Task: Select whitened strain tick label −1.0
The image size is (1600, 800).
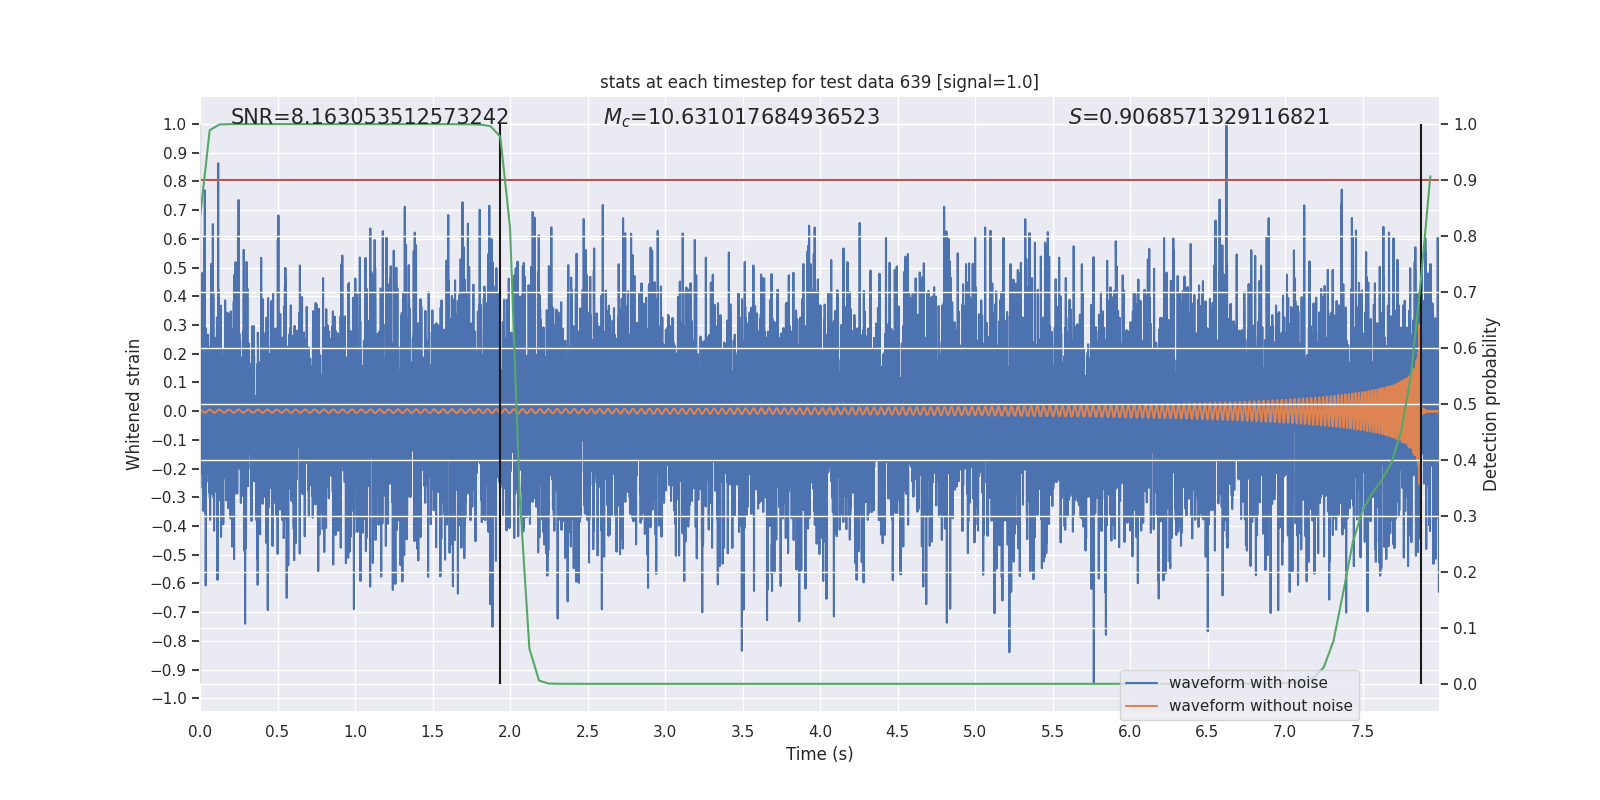Action: pos(170,698)
